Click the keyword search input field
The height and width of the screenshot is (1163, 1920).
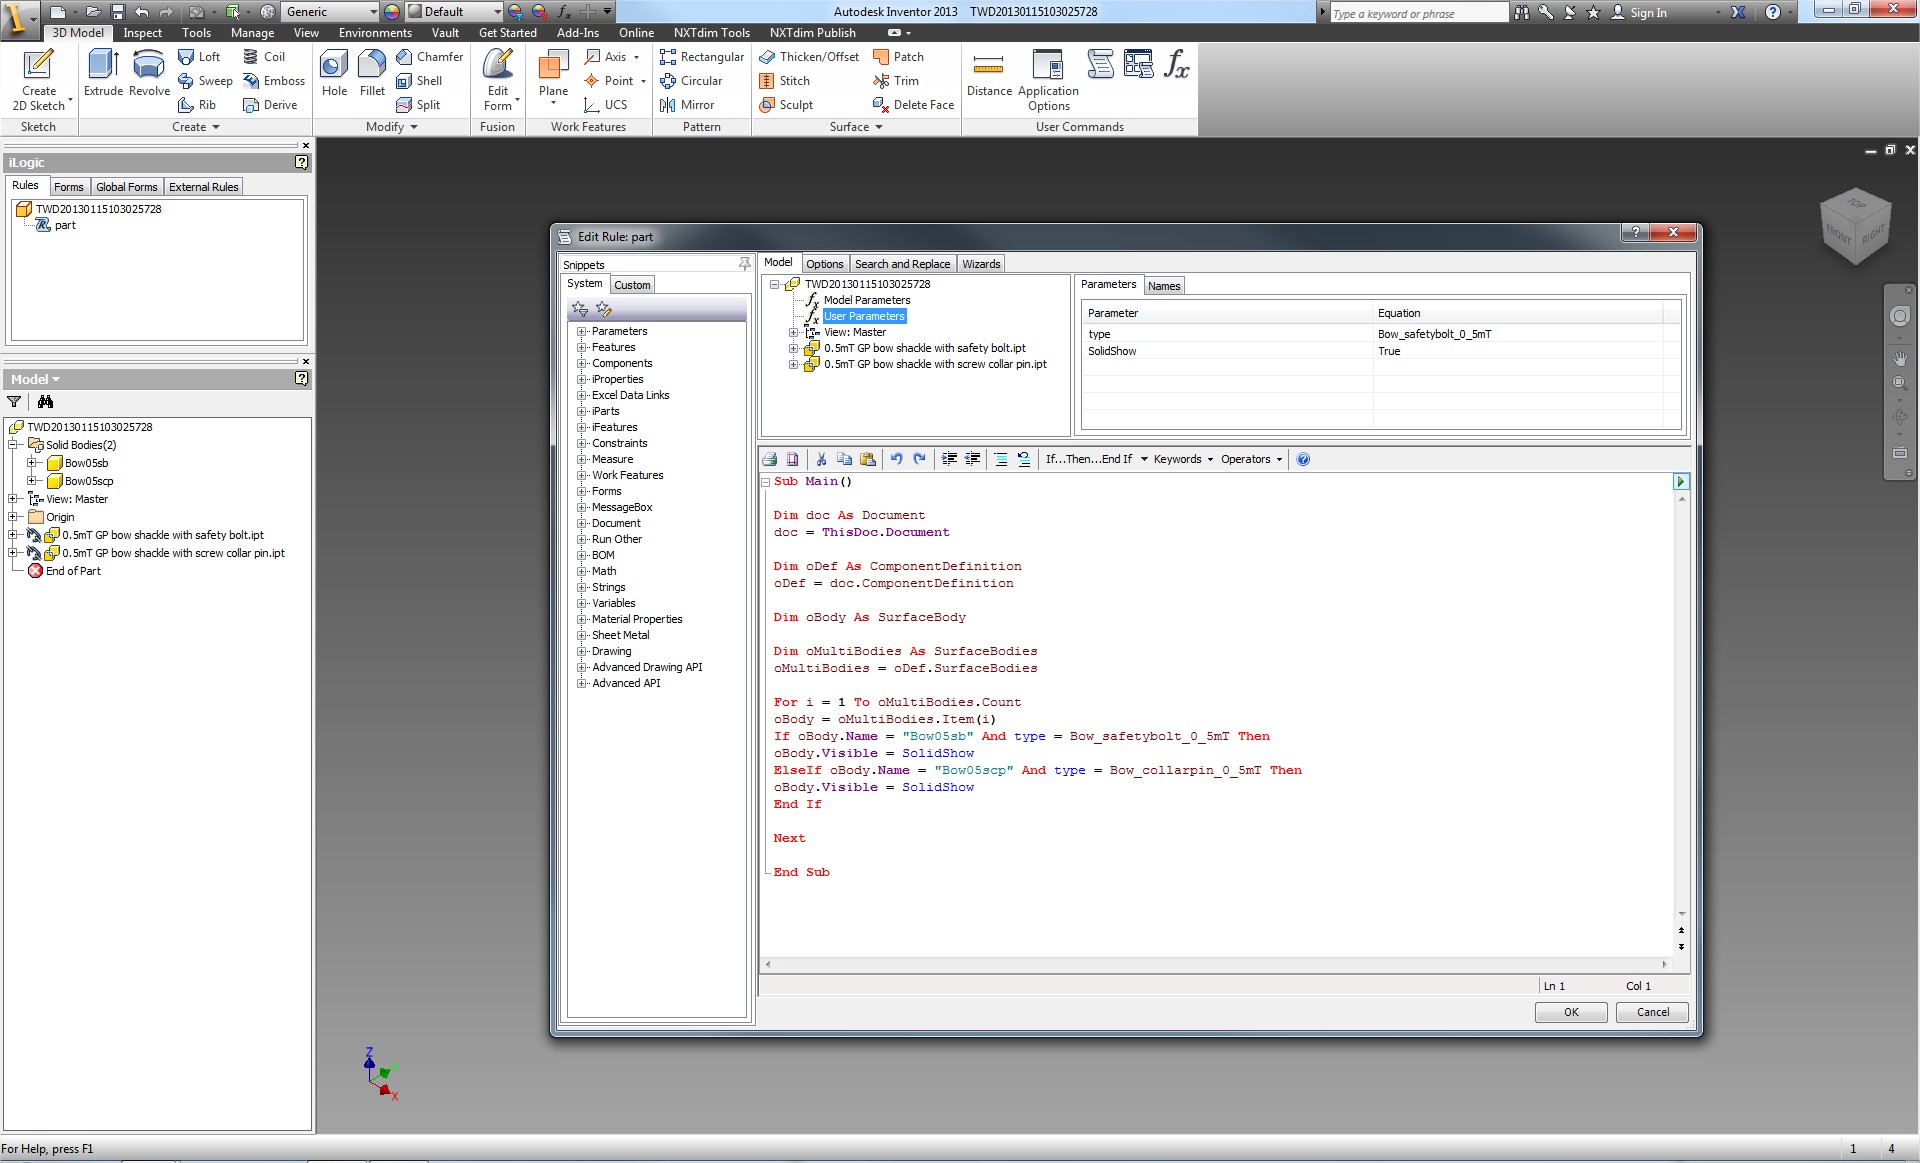pyautogui.click(x=1417, y=13)
